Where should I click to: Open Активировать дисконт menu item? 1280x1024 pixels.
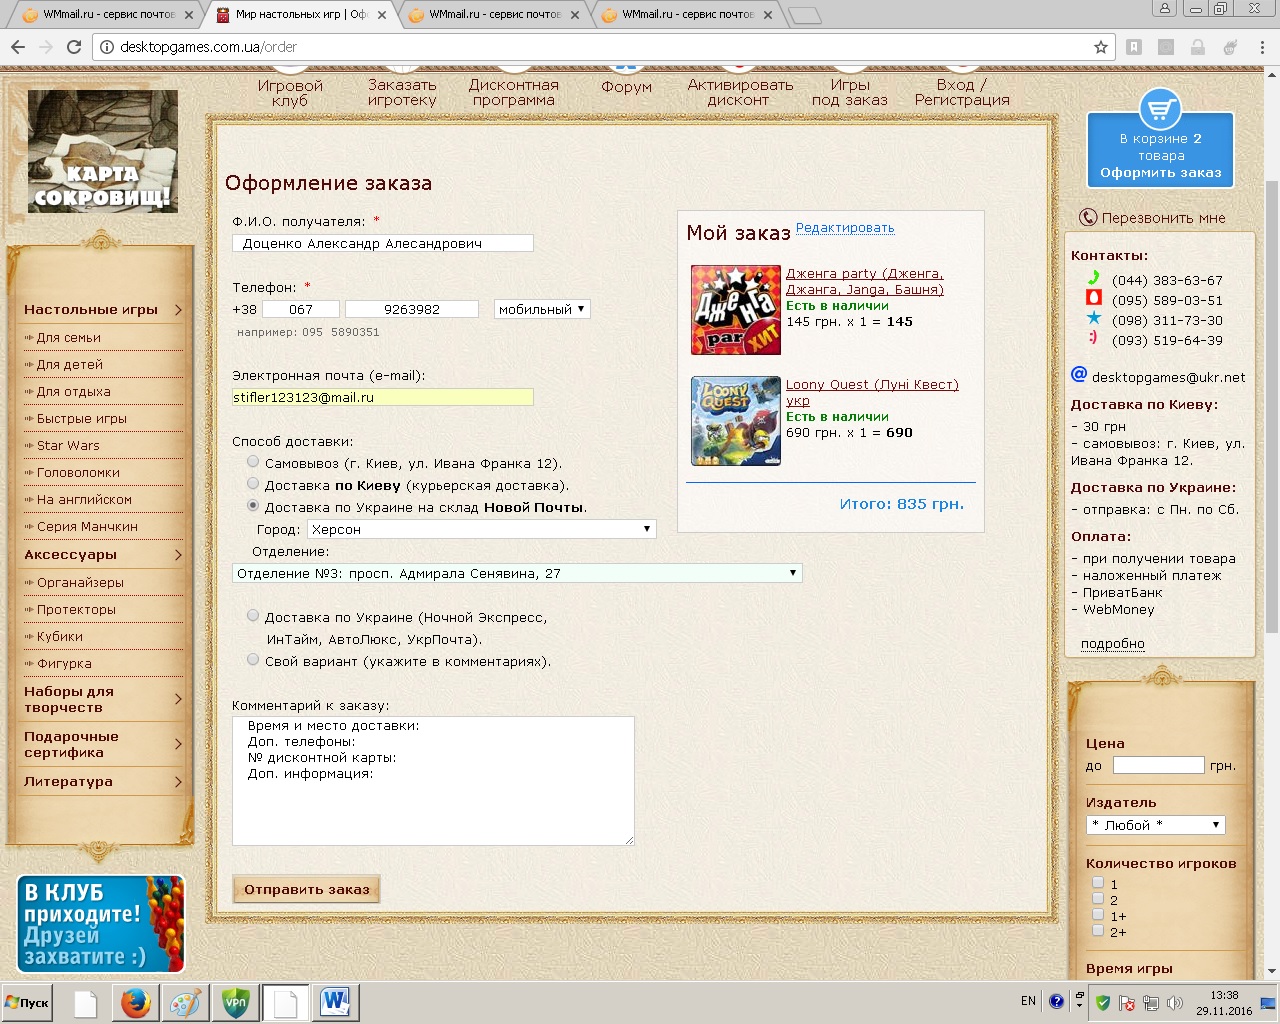click(740, 93)
